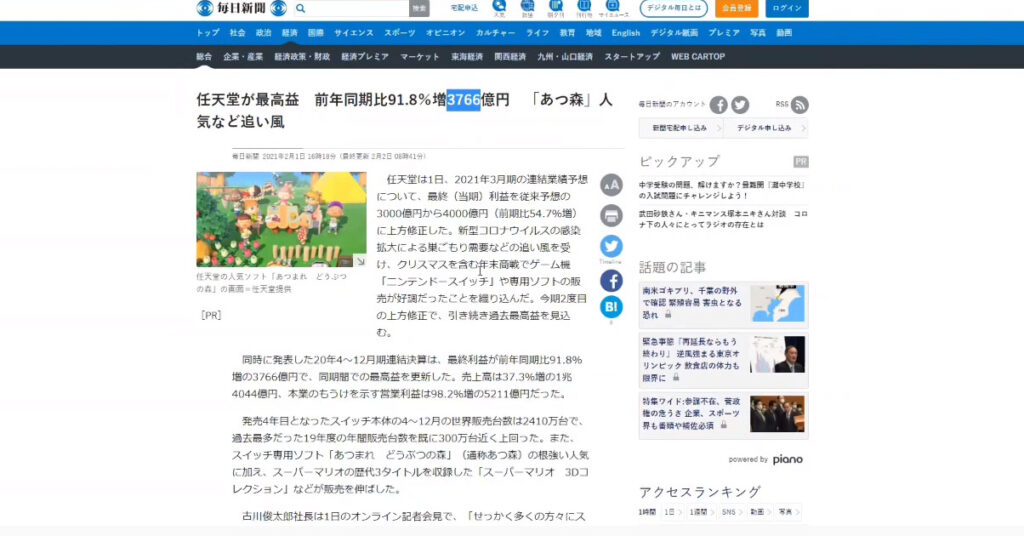Viewport: 1024px width, 536px height.
Task: Open the トップ nav item
Action: (x=208, y=33)
